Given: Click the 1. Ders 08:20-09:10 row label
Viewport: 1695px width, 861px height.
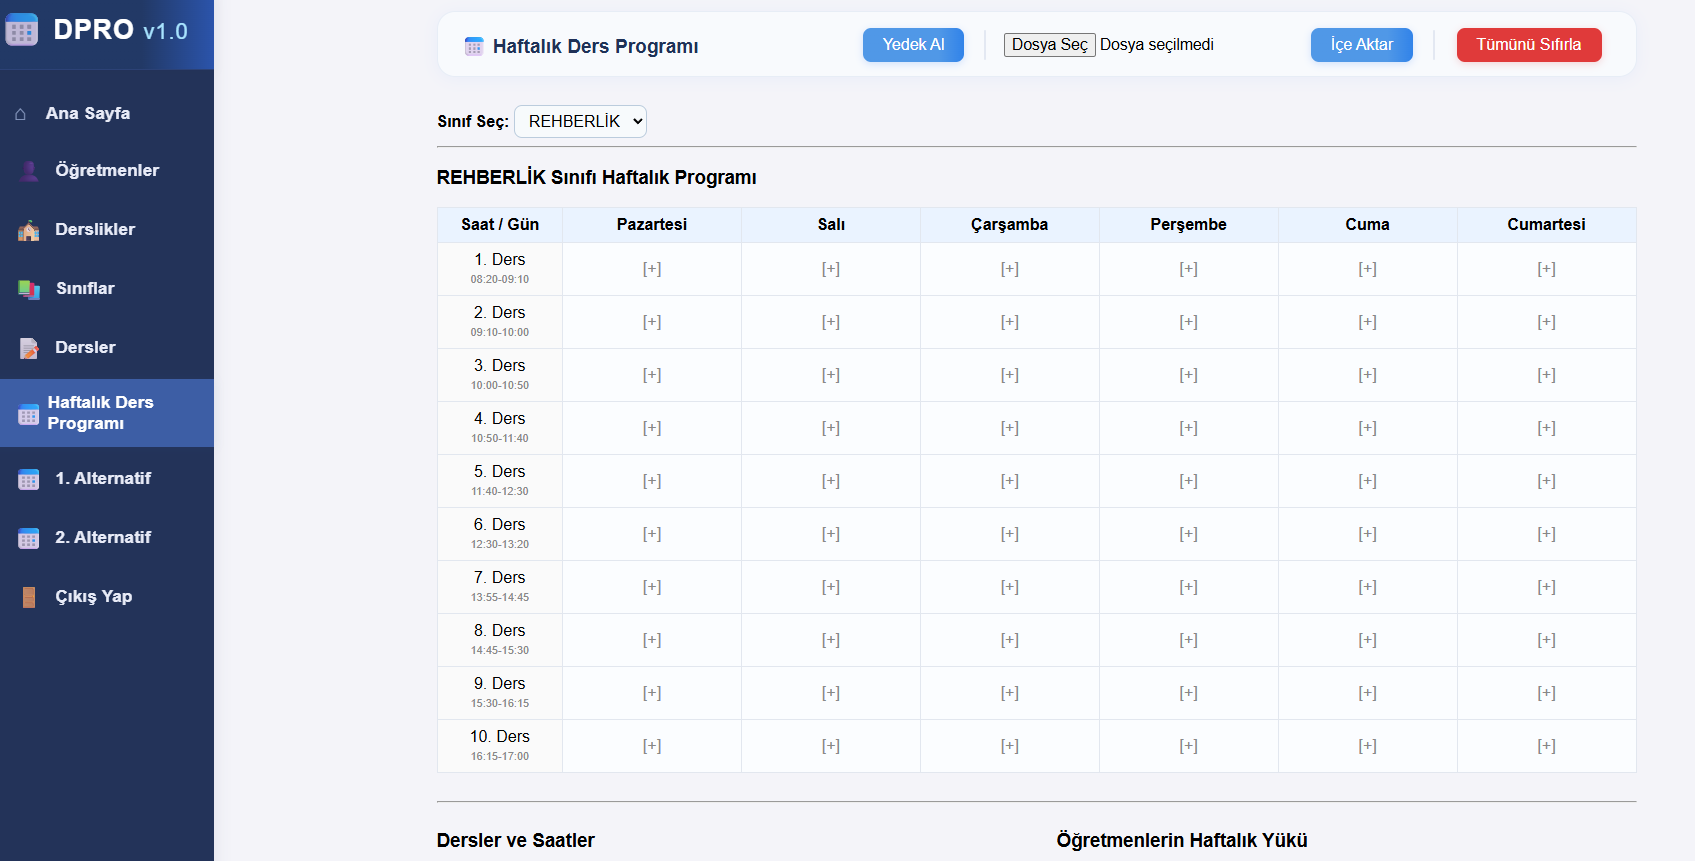Looking at the screenshot, I should (500, 269).
